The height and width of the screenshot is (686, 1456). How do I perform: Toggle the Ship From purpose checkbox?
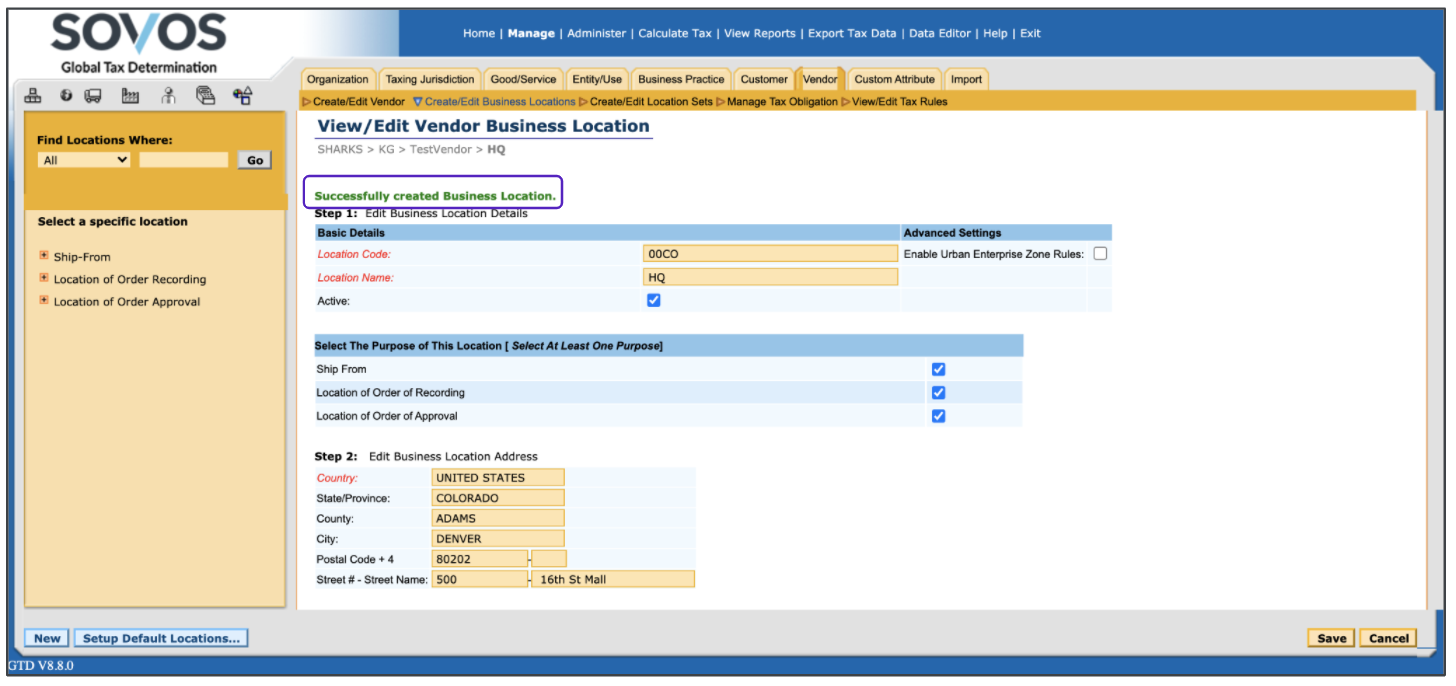[x=938, y=369]
